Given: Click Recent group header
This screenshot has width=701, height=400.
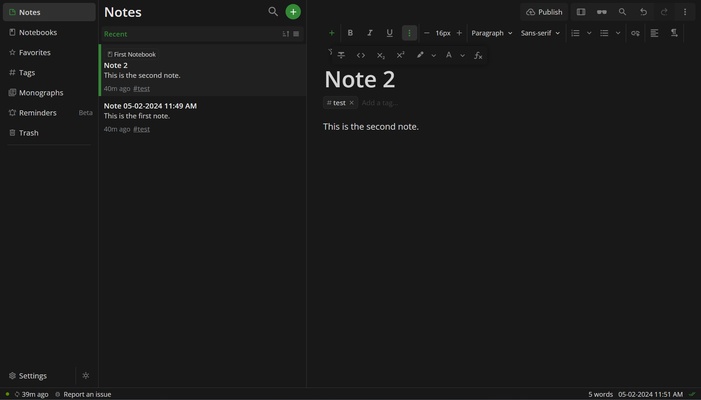Looking at the screenshot, I should pyautogui.click(x=202, y=34).
